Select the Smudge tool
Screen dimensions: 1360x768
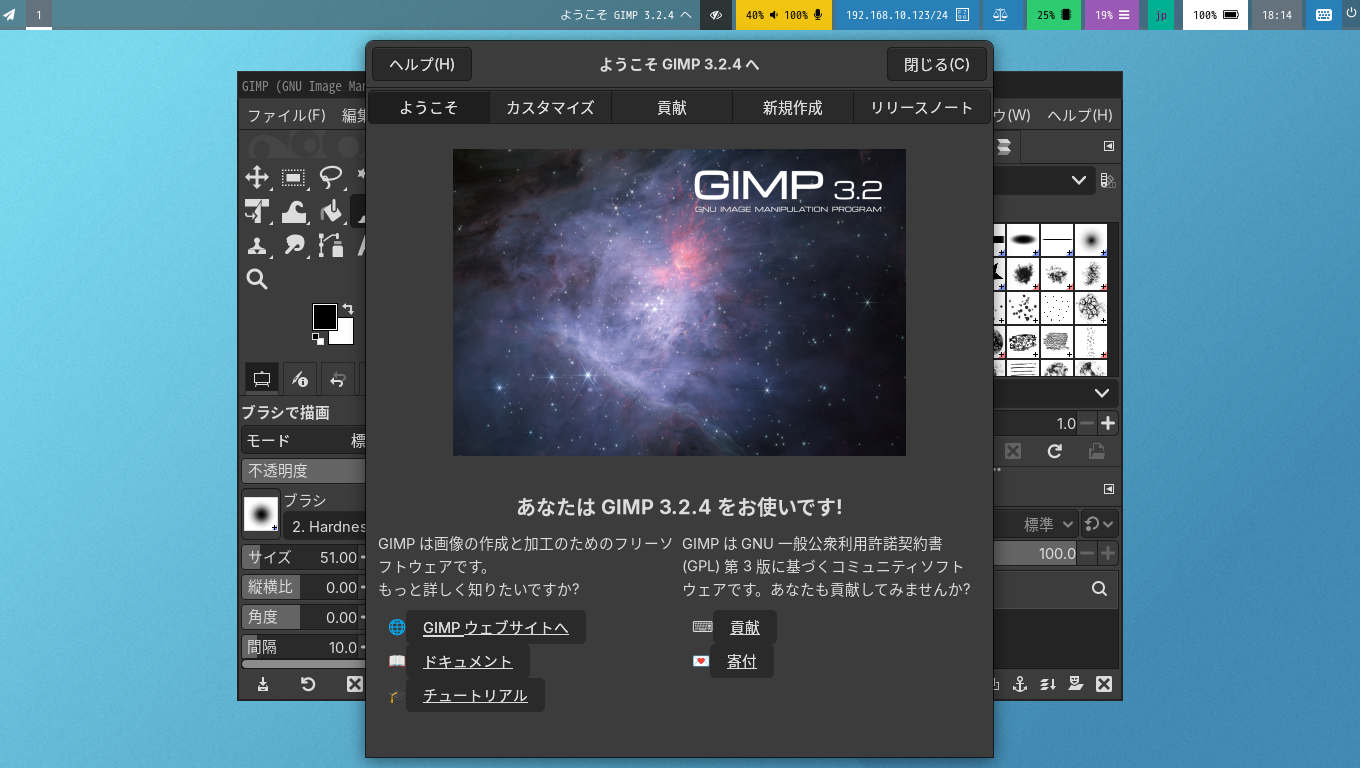[293, 245]
